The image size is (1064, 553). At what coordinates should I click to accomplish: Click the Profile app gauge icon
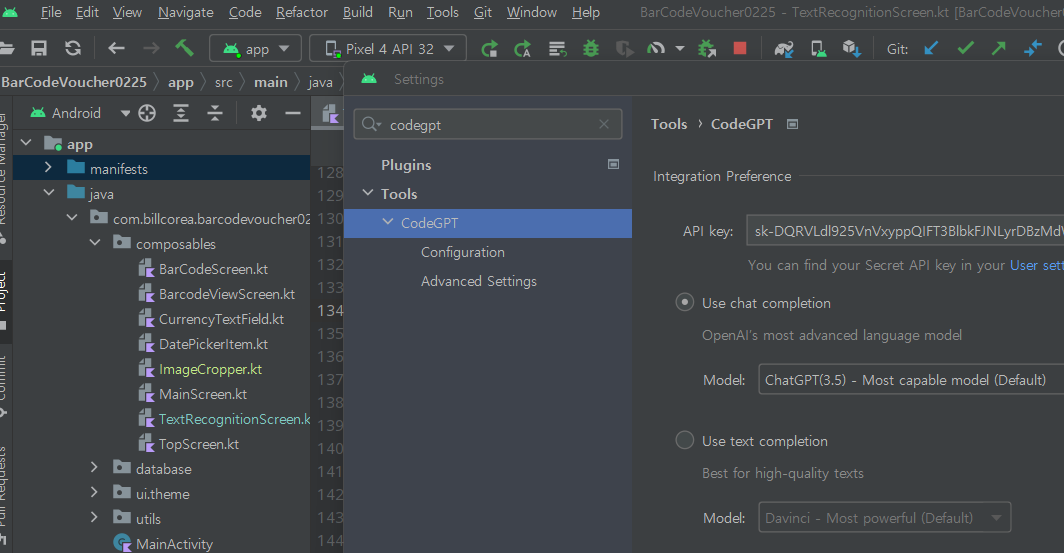point(656,48)
